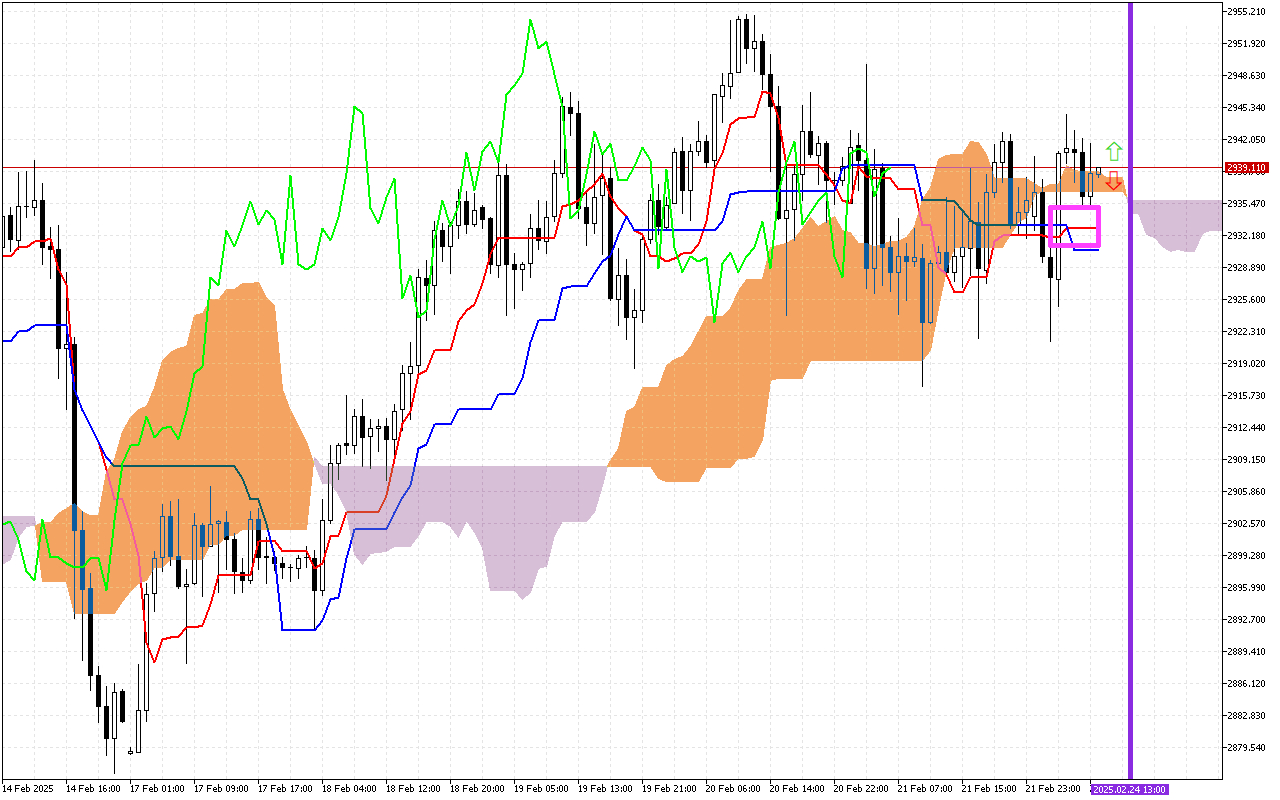Screen dimensions: 1280x800
Task: Select the magenta rectangle object on the chart
Action: pyautogui.click(x=1074, y=226)
